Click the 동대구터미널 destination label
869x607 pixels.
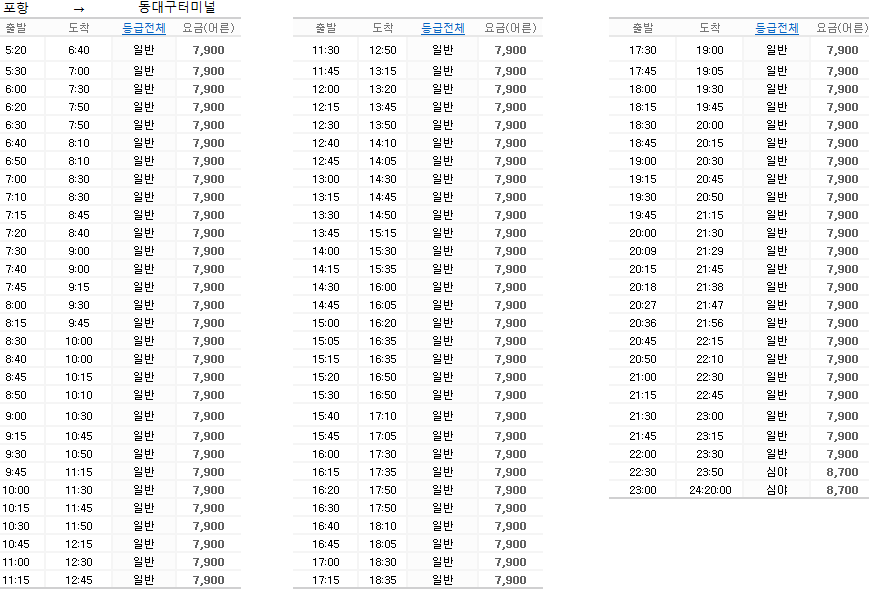pyautogui.click(x=176, y=7)
